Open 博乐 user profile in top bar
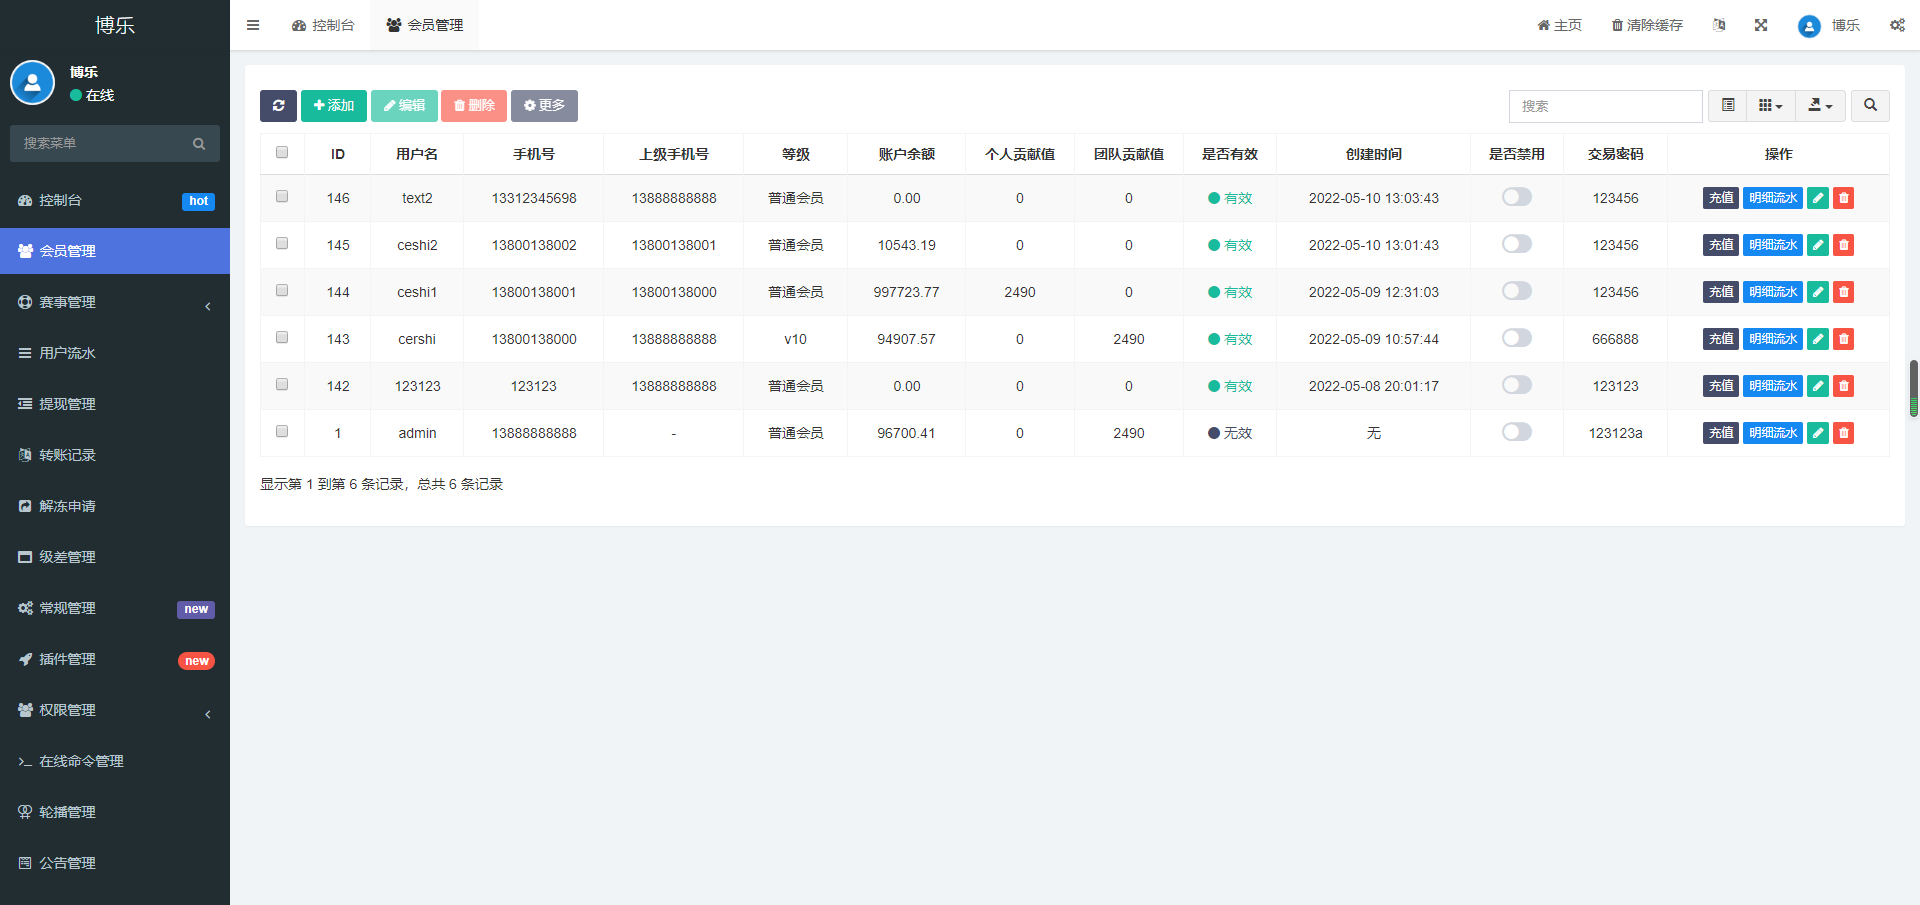1920x905 pixels. coord(1829,26)
